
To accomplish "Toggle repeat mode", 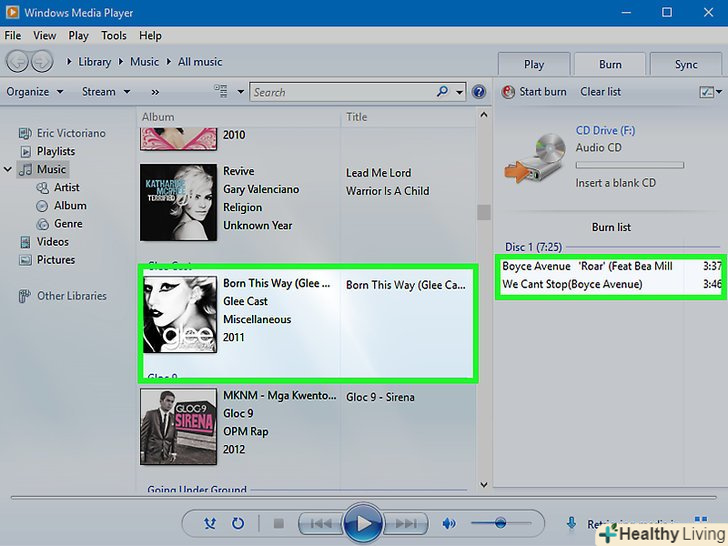I will point(238,524).
